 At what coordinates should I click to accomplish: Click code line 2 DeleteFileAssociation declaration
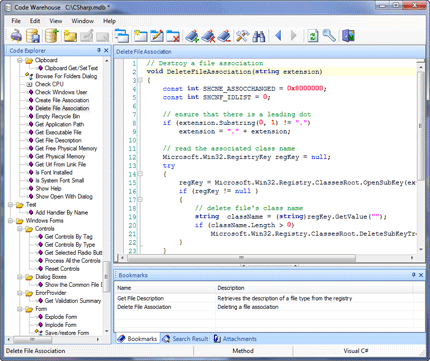(x=234, y=71)
